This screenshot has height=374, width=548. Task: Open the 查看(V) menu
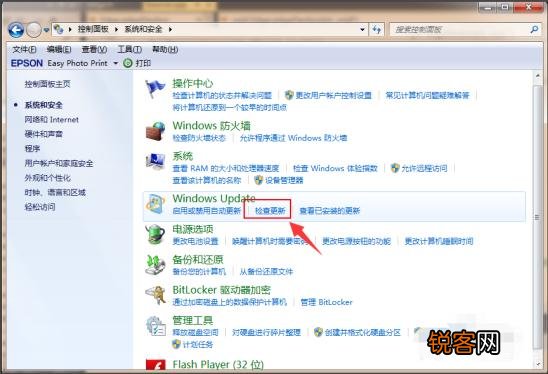coord(94,50)
